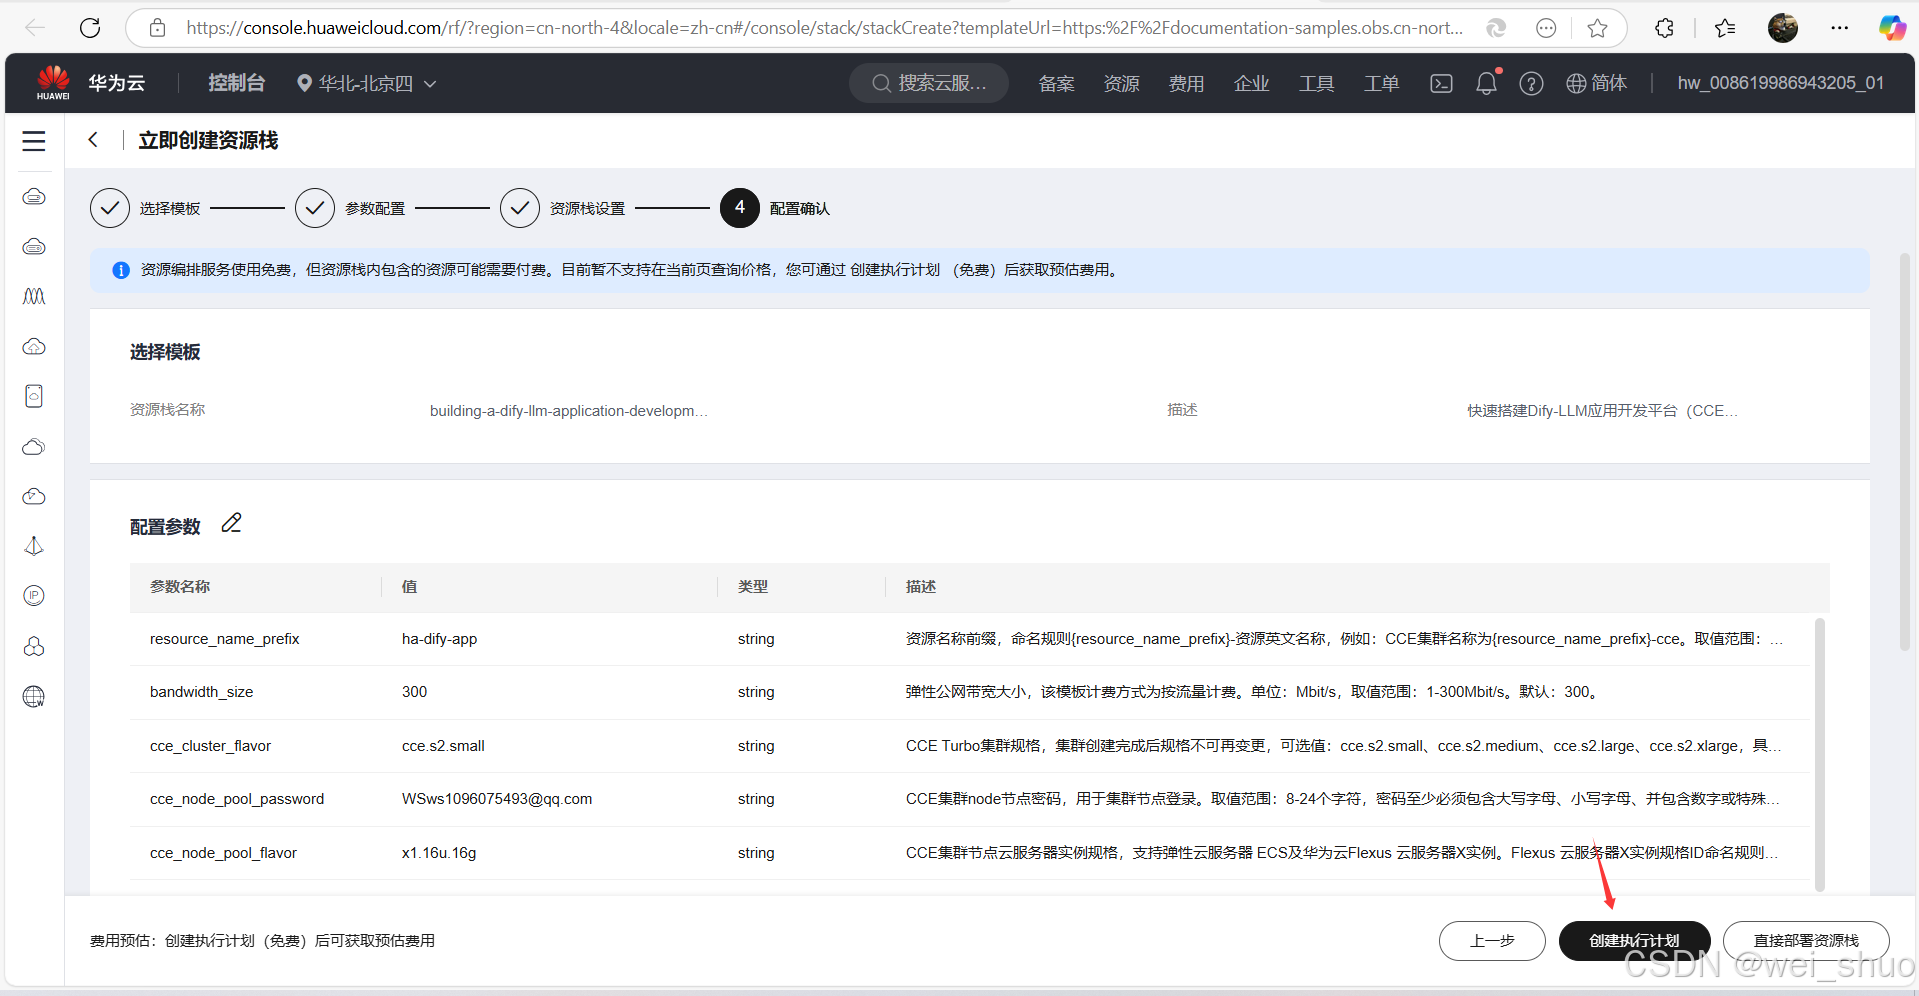
Task: Click parameter table inner scrollbar
Action: coord(1819,754)
